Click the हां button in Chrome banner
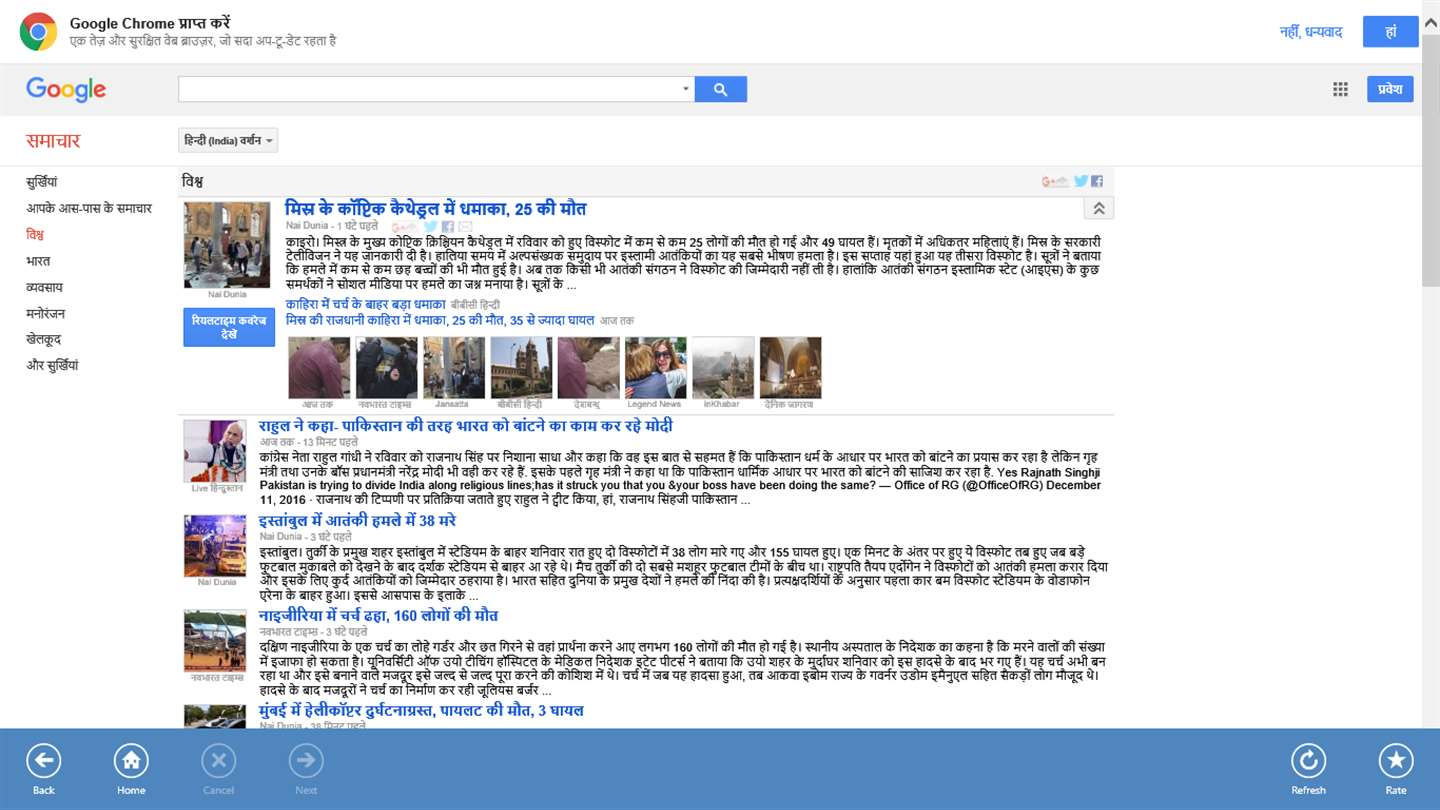 pyautogui.click(x=1391, y=32)
